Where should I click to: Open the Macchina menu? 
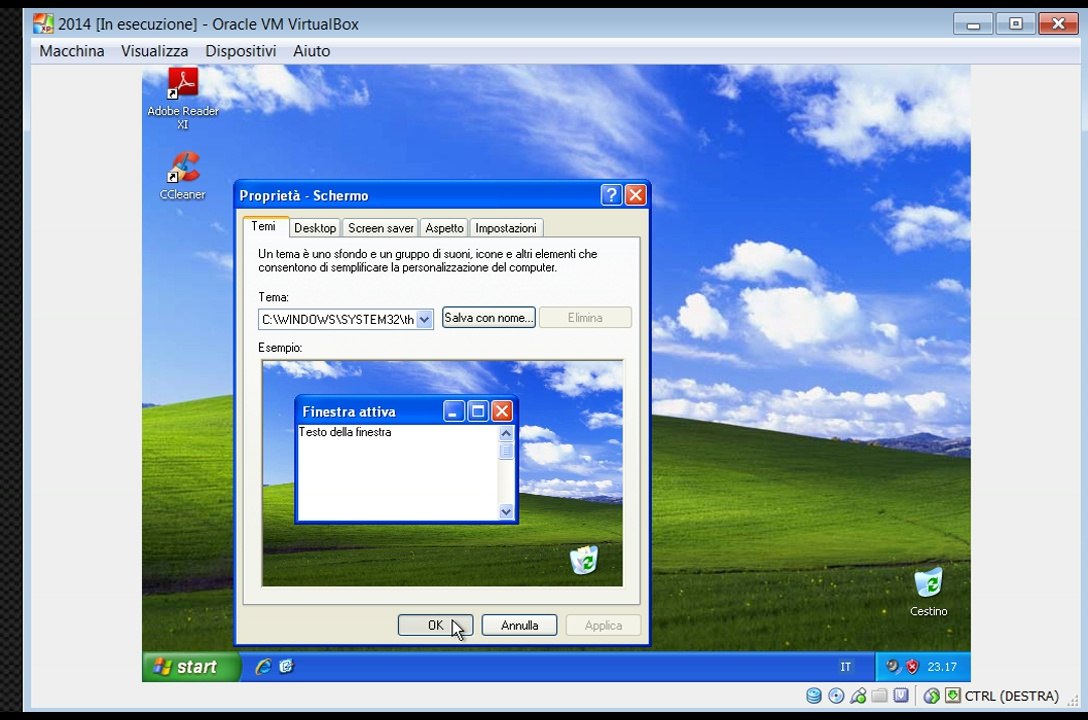tap(71, 51)
